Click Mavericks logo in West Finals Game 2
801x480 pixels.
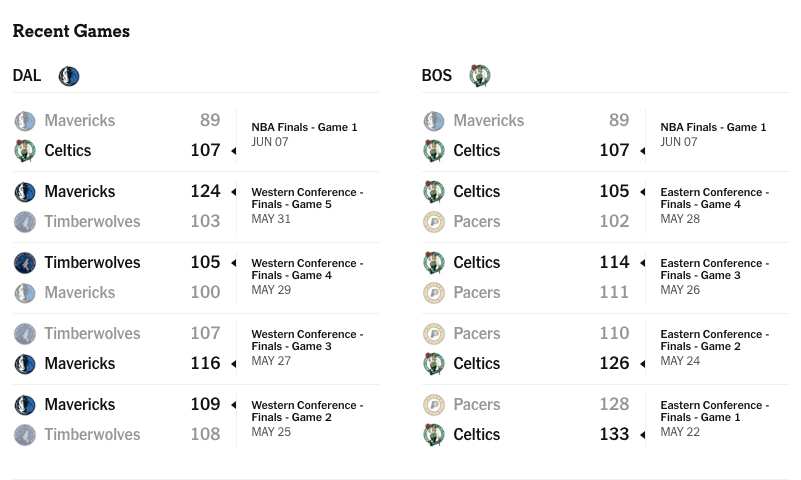(25, 404)
